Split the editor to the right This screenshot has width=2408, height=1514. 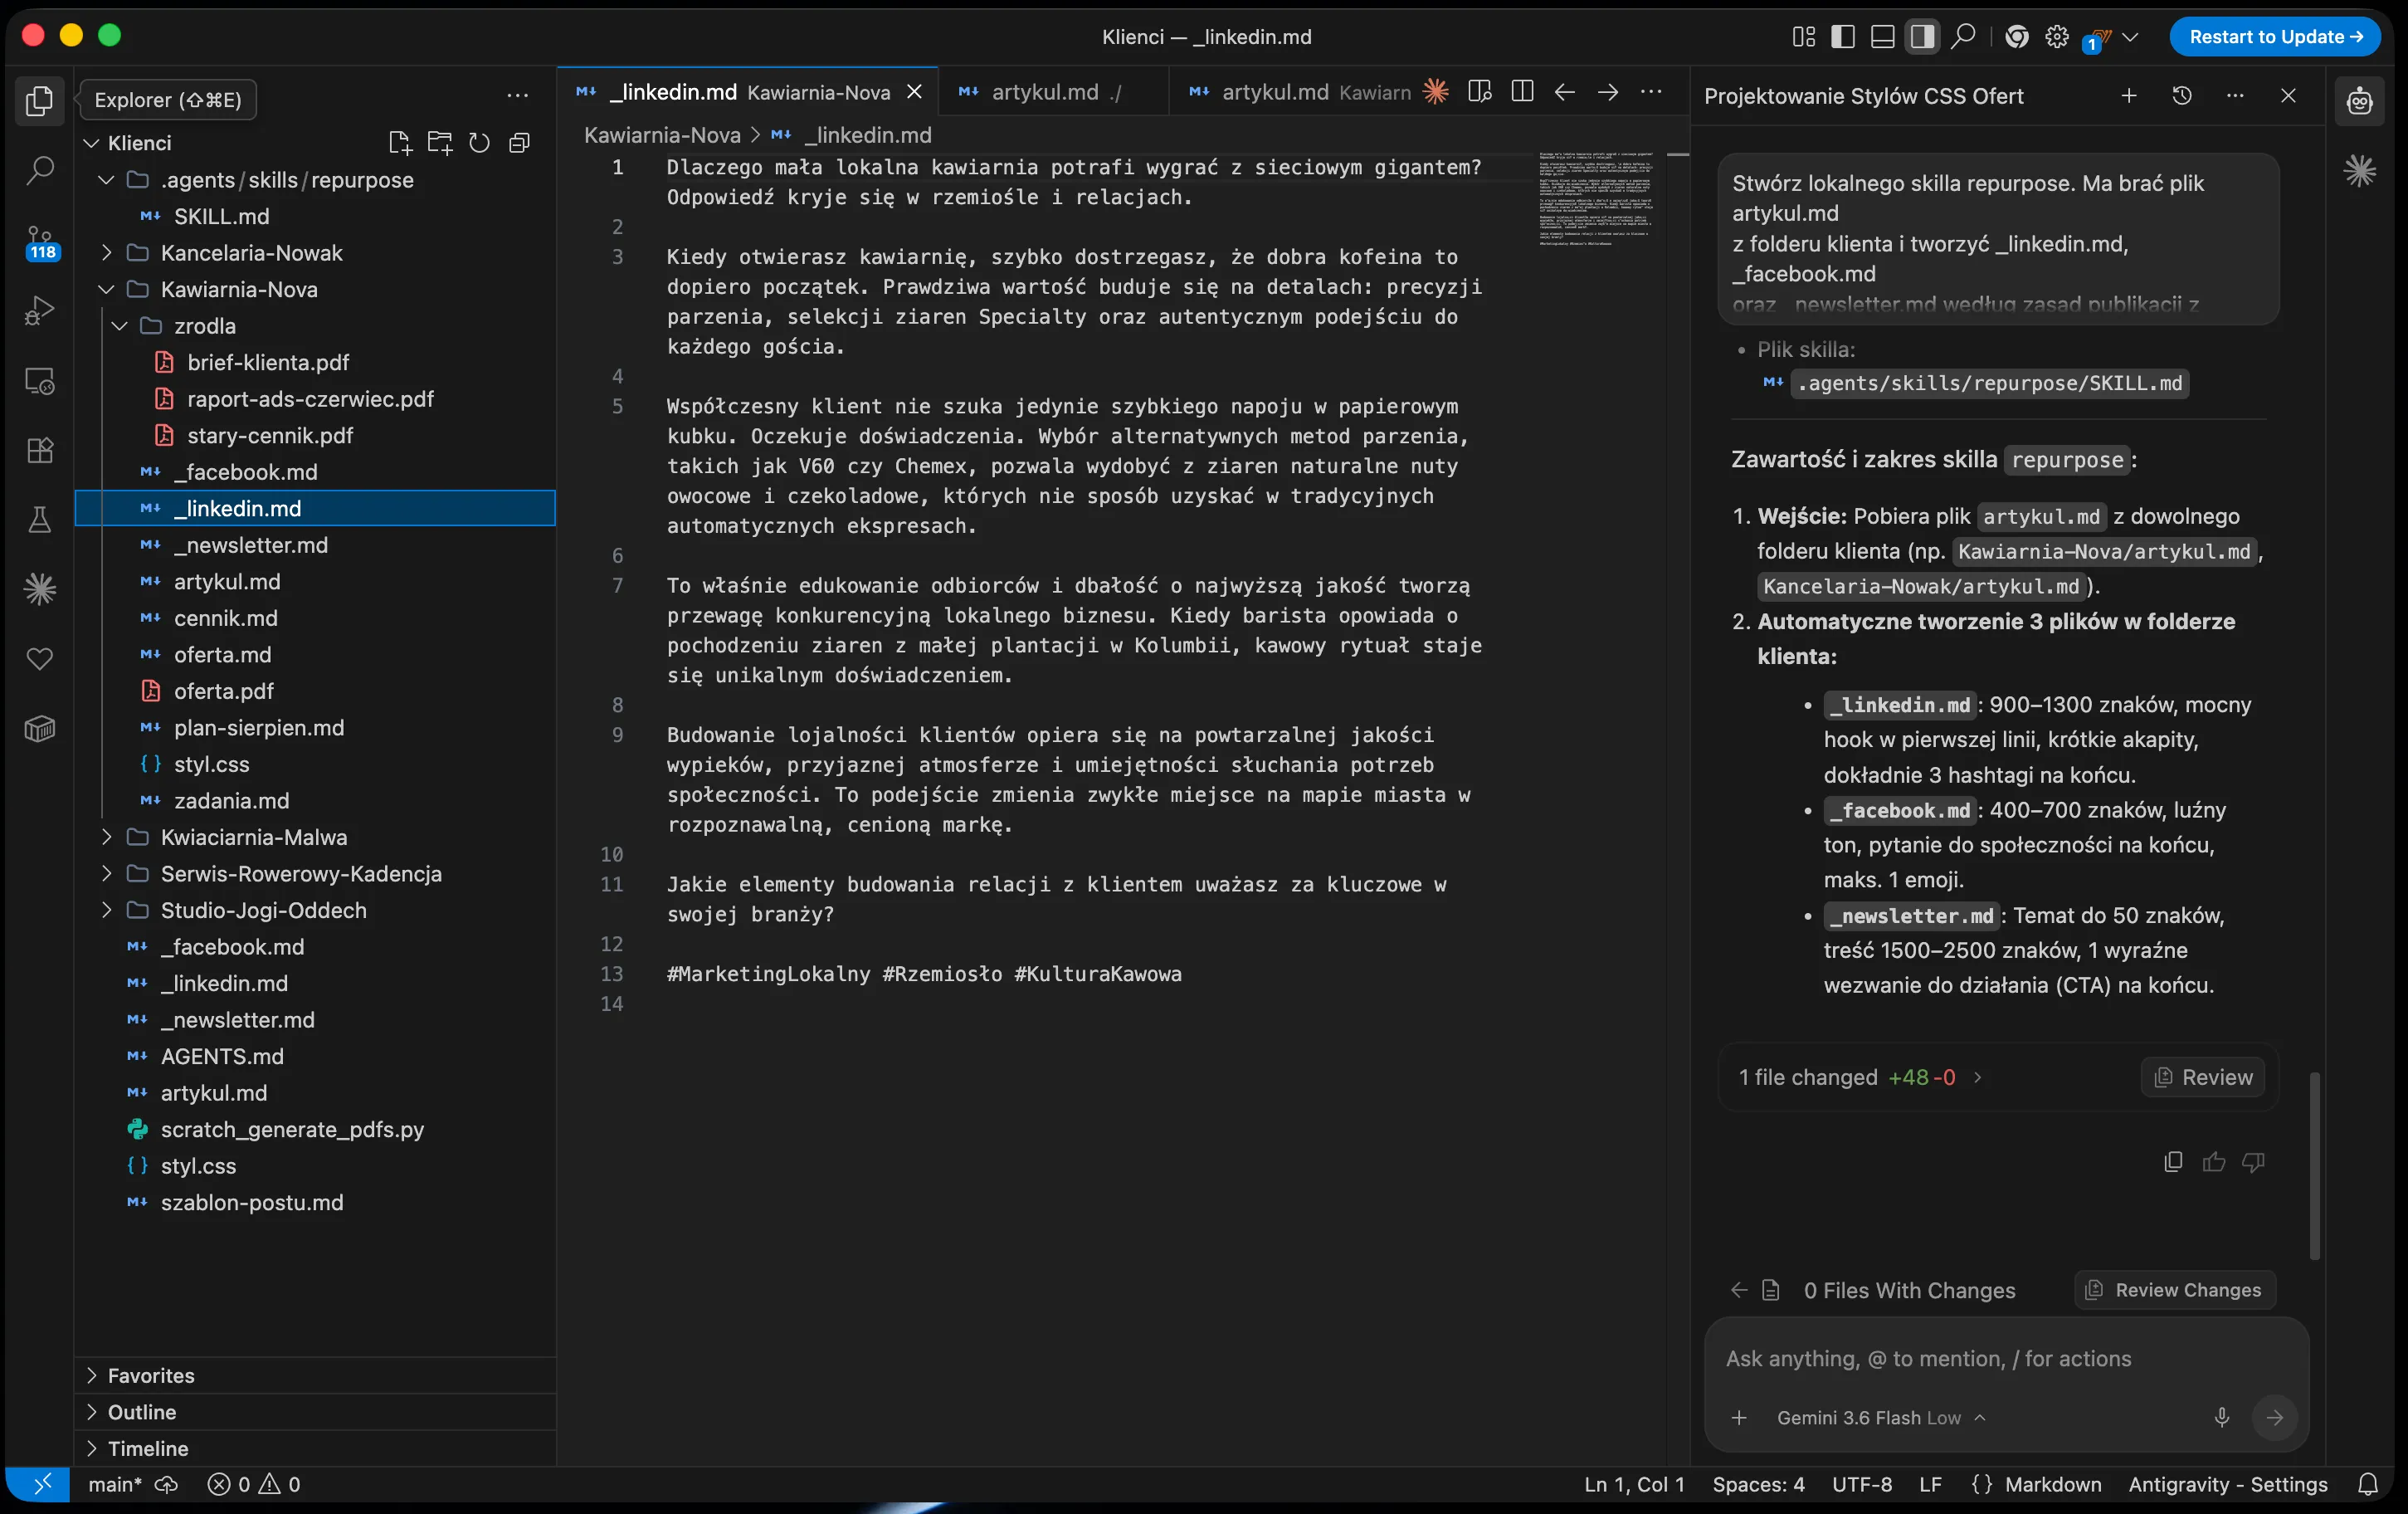1522,92
